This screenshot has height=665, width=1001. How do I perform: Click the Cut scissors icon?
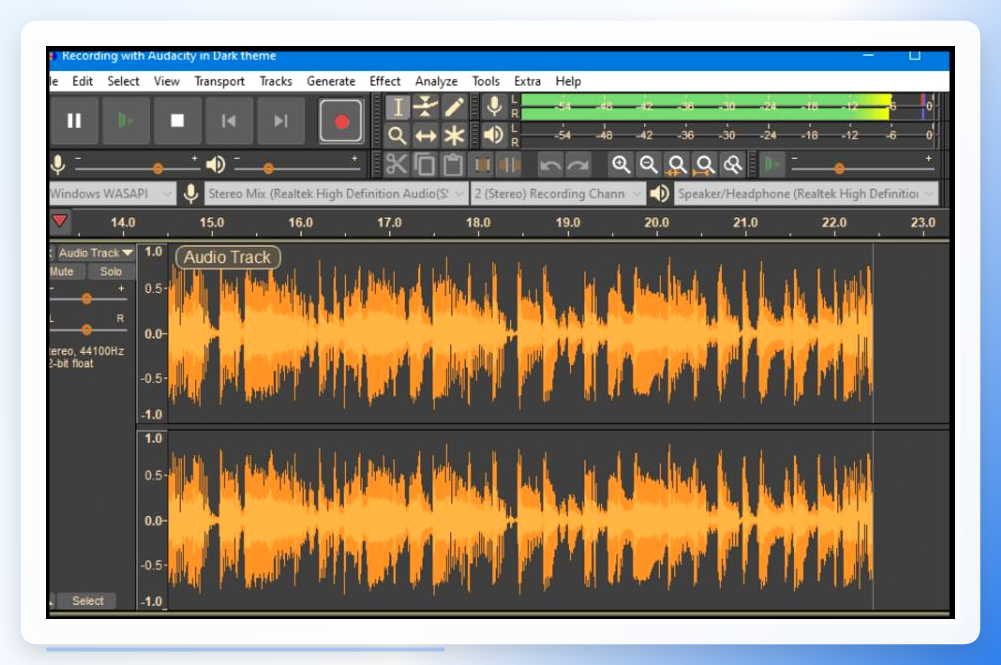396,165
